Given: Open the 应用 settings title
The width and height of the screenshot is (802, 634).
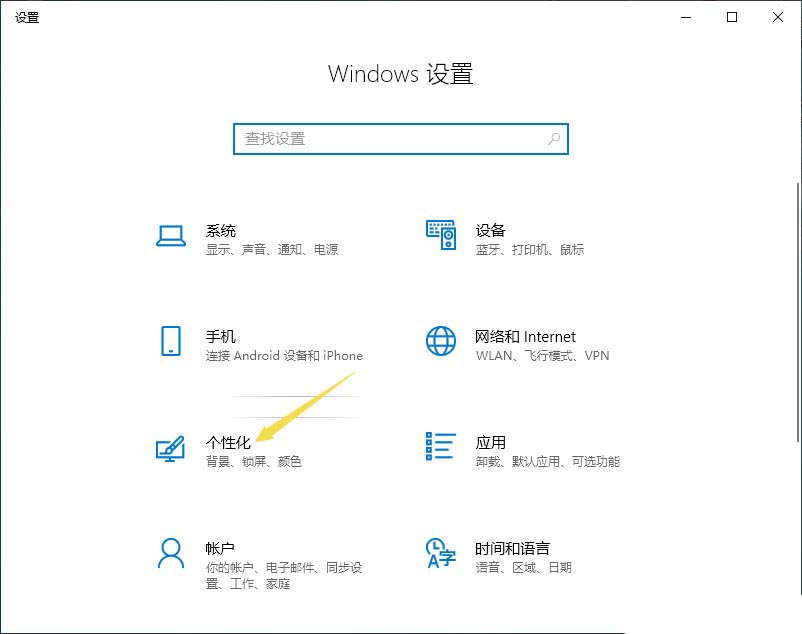Looking at the screenshot, I should pos(490,443).
